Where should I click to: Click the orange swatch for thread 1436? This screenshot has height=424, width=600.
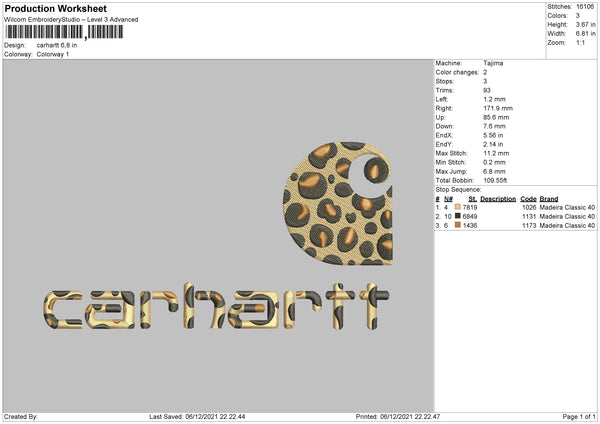[458, 225]
